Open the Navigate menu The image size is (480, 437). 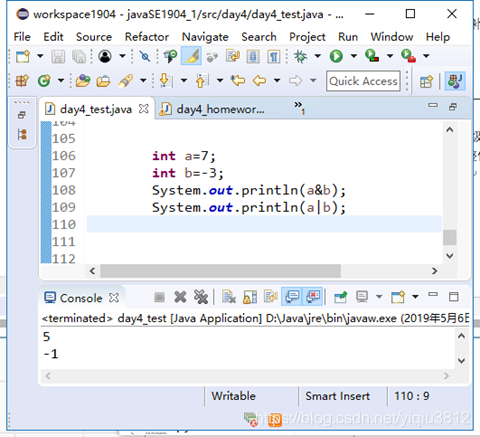205,37
